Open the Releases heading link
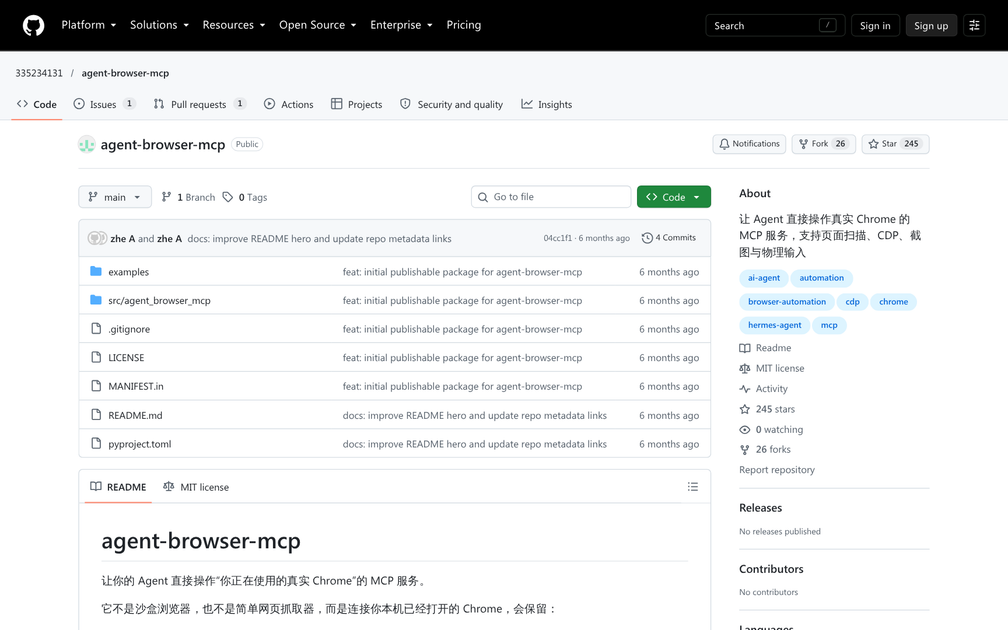This screenshot has height=630, width=1008. pyautogui.click(x=760, y=508)
